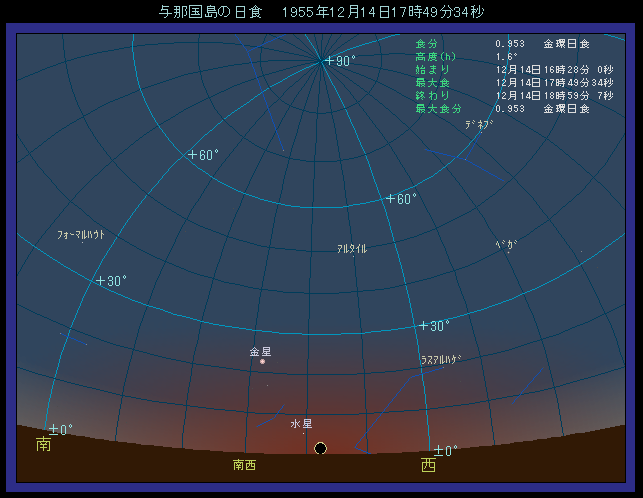Select the デネブ star label
The image size is (643, 498).
[x=479, y=125]
